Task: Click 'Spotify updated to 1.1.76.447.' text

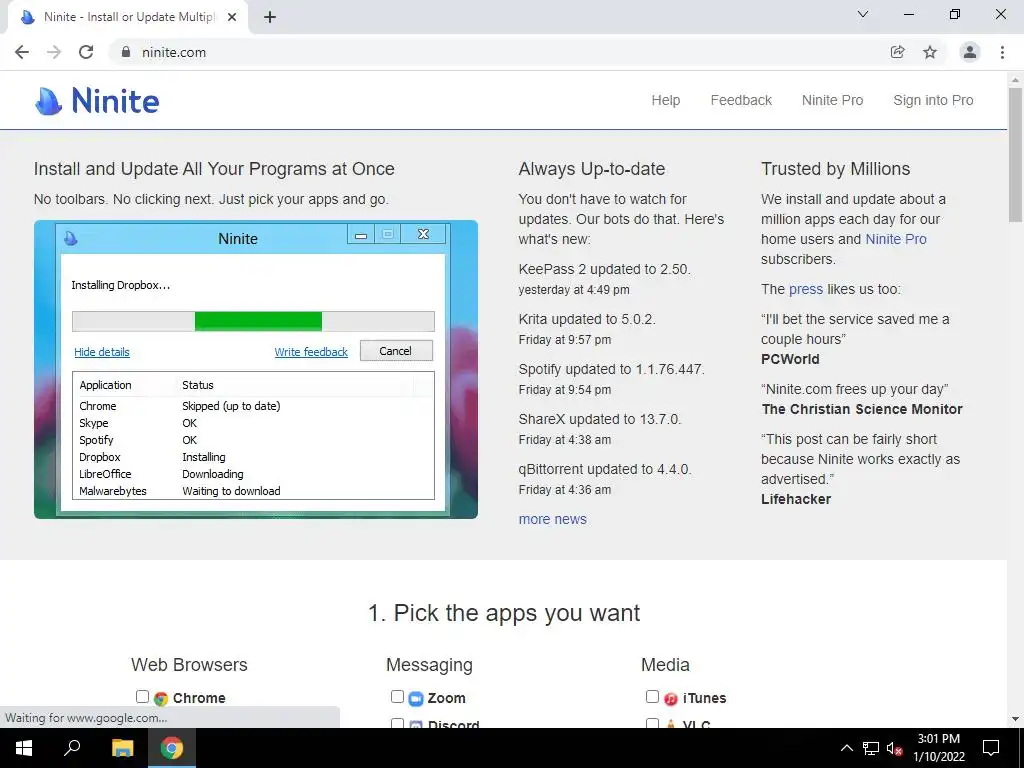Action: tap(611, 369)
